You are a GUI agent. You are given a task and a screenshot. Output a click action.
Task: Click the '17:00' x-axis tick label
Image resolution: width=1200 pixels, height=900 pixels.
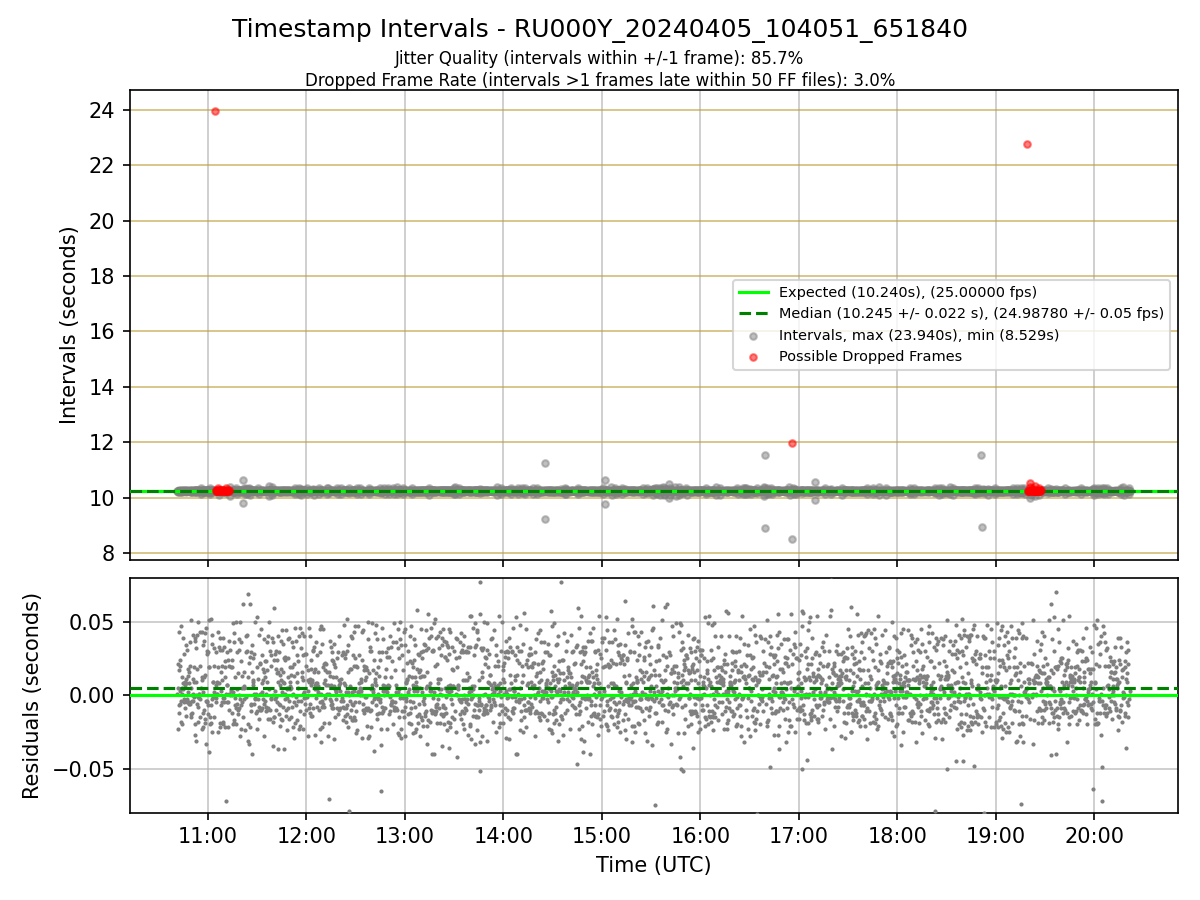pyautogui.click(x=798, y=836)
